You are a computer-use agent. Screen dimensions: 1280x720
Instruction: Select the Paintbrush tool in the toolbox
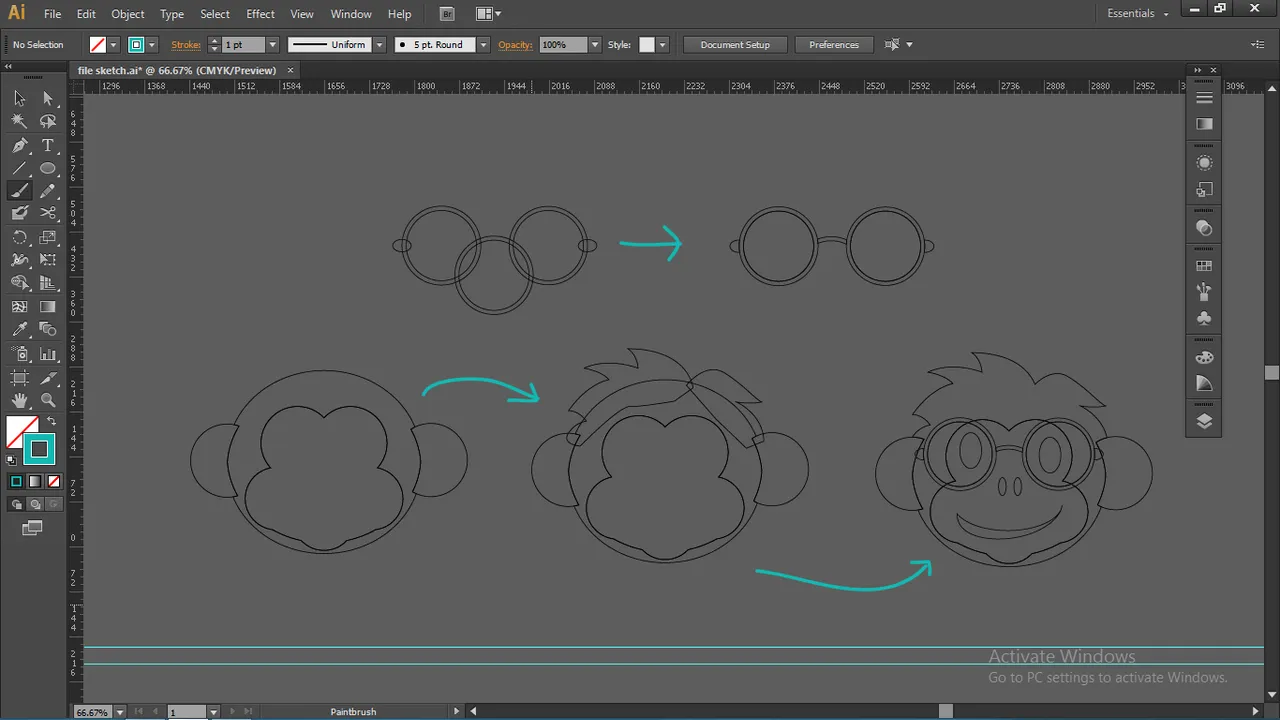point(19,191)
